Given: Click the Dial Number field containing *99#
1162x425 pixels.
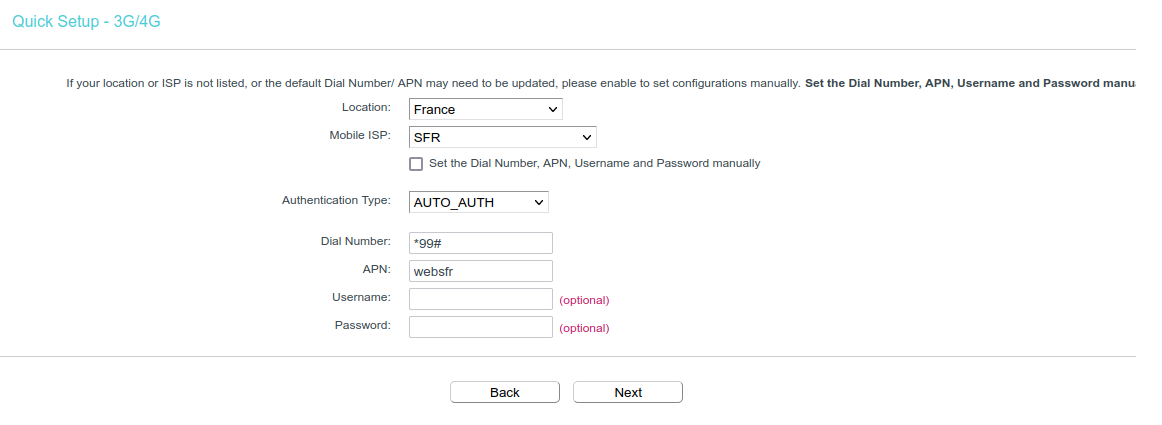Looking at the screenshot, I should coord(480,243).
